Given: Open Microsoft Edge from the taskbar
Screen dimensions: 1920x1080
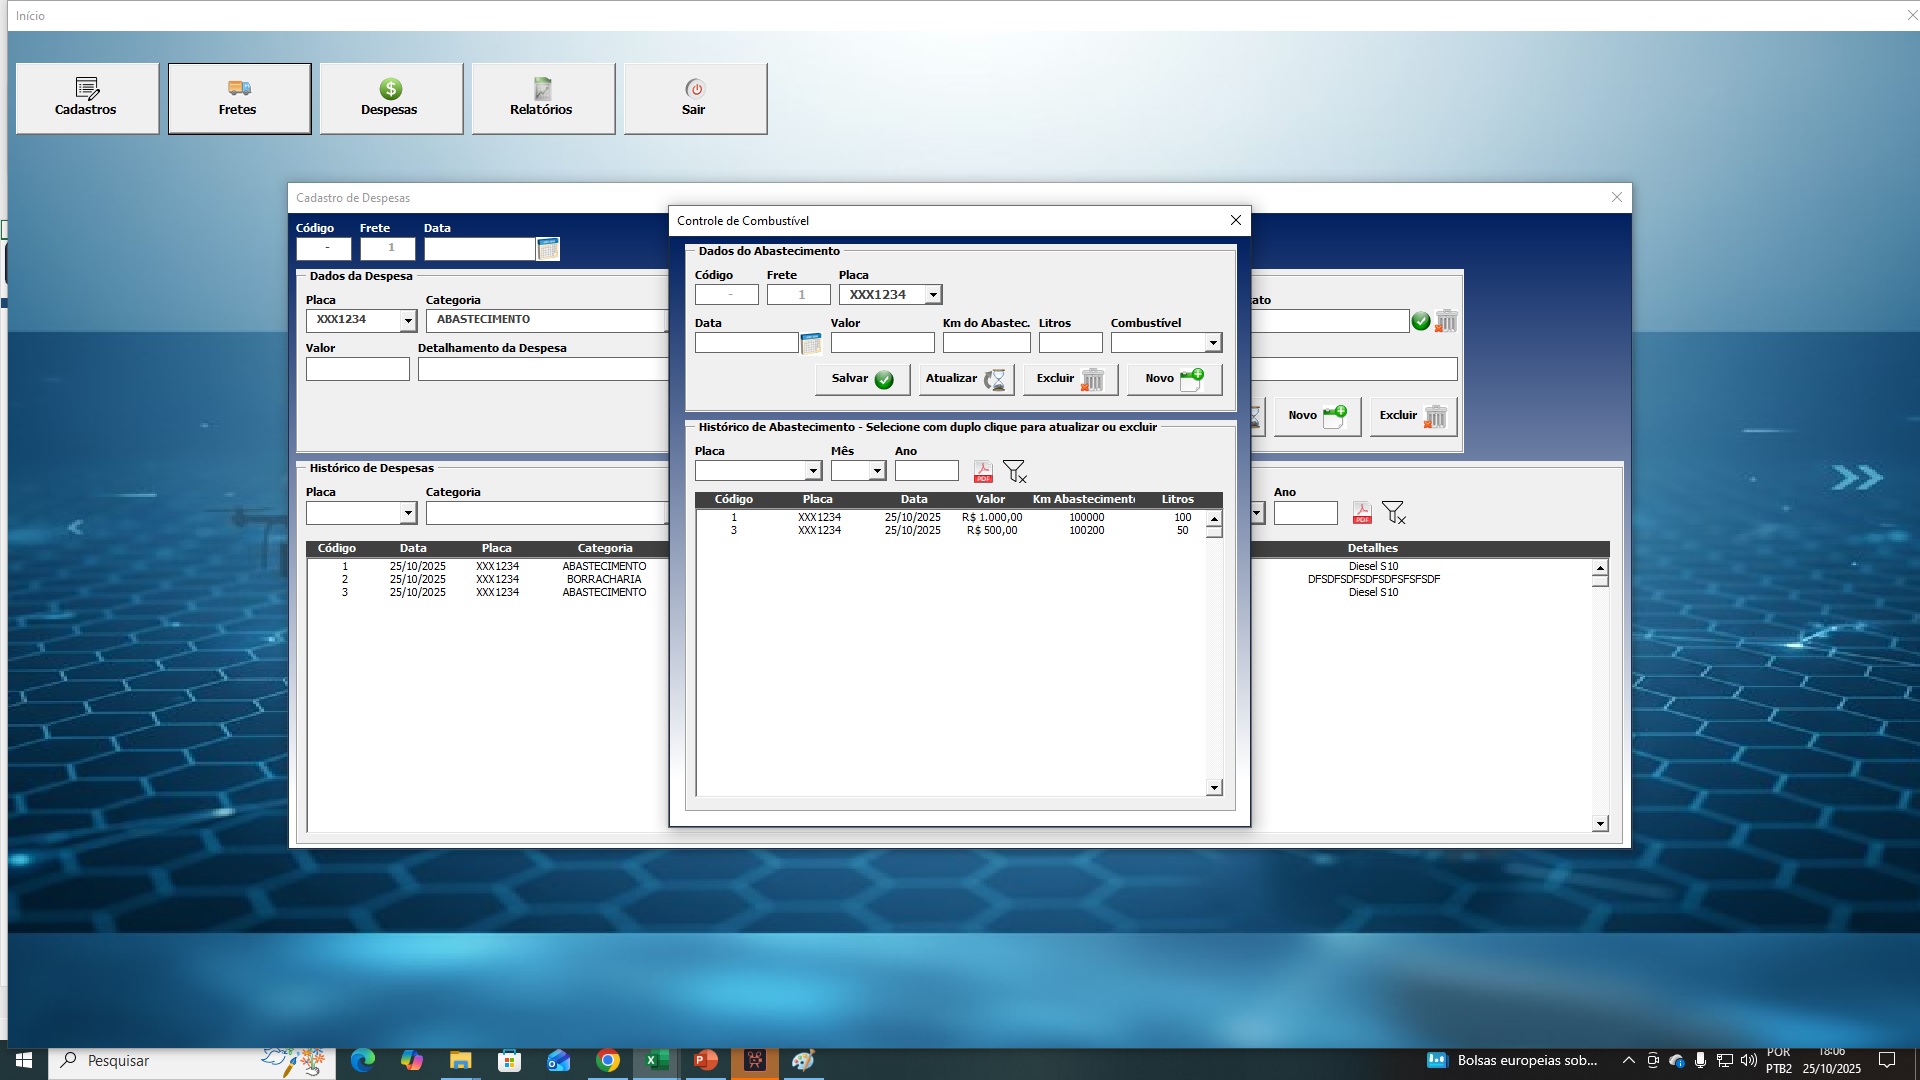Looking at the screenshot, I should tap(362, 1061).
